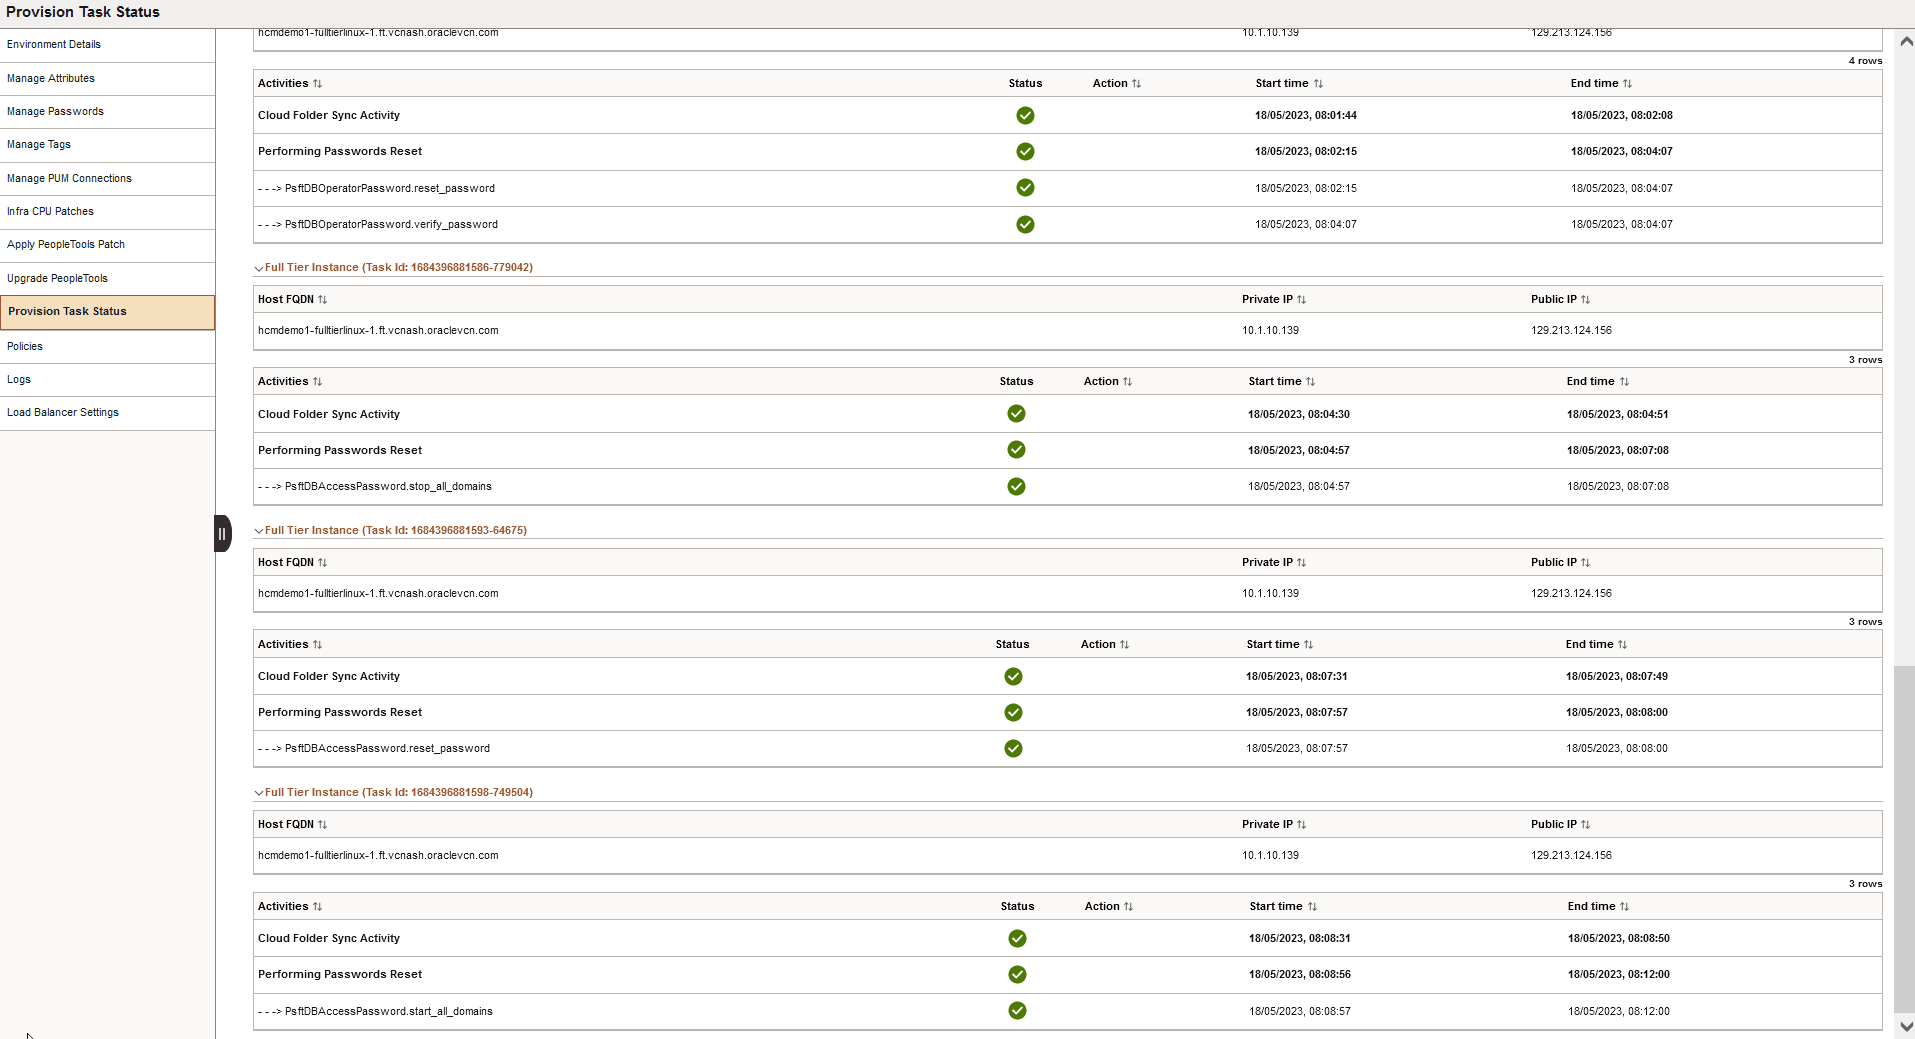Click the status check icon beside Performing Passwords Reset
This screenshot has width=1915, height=1039.
(x=1026, y=151)
